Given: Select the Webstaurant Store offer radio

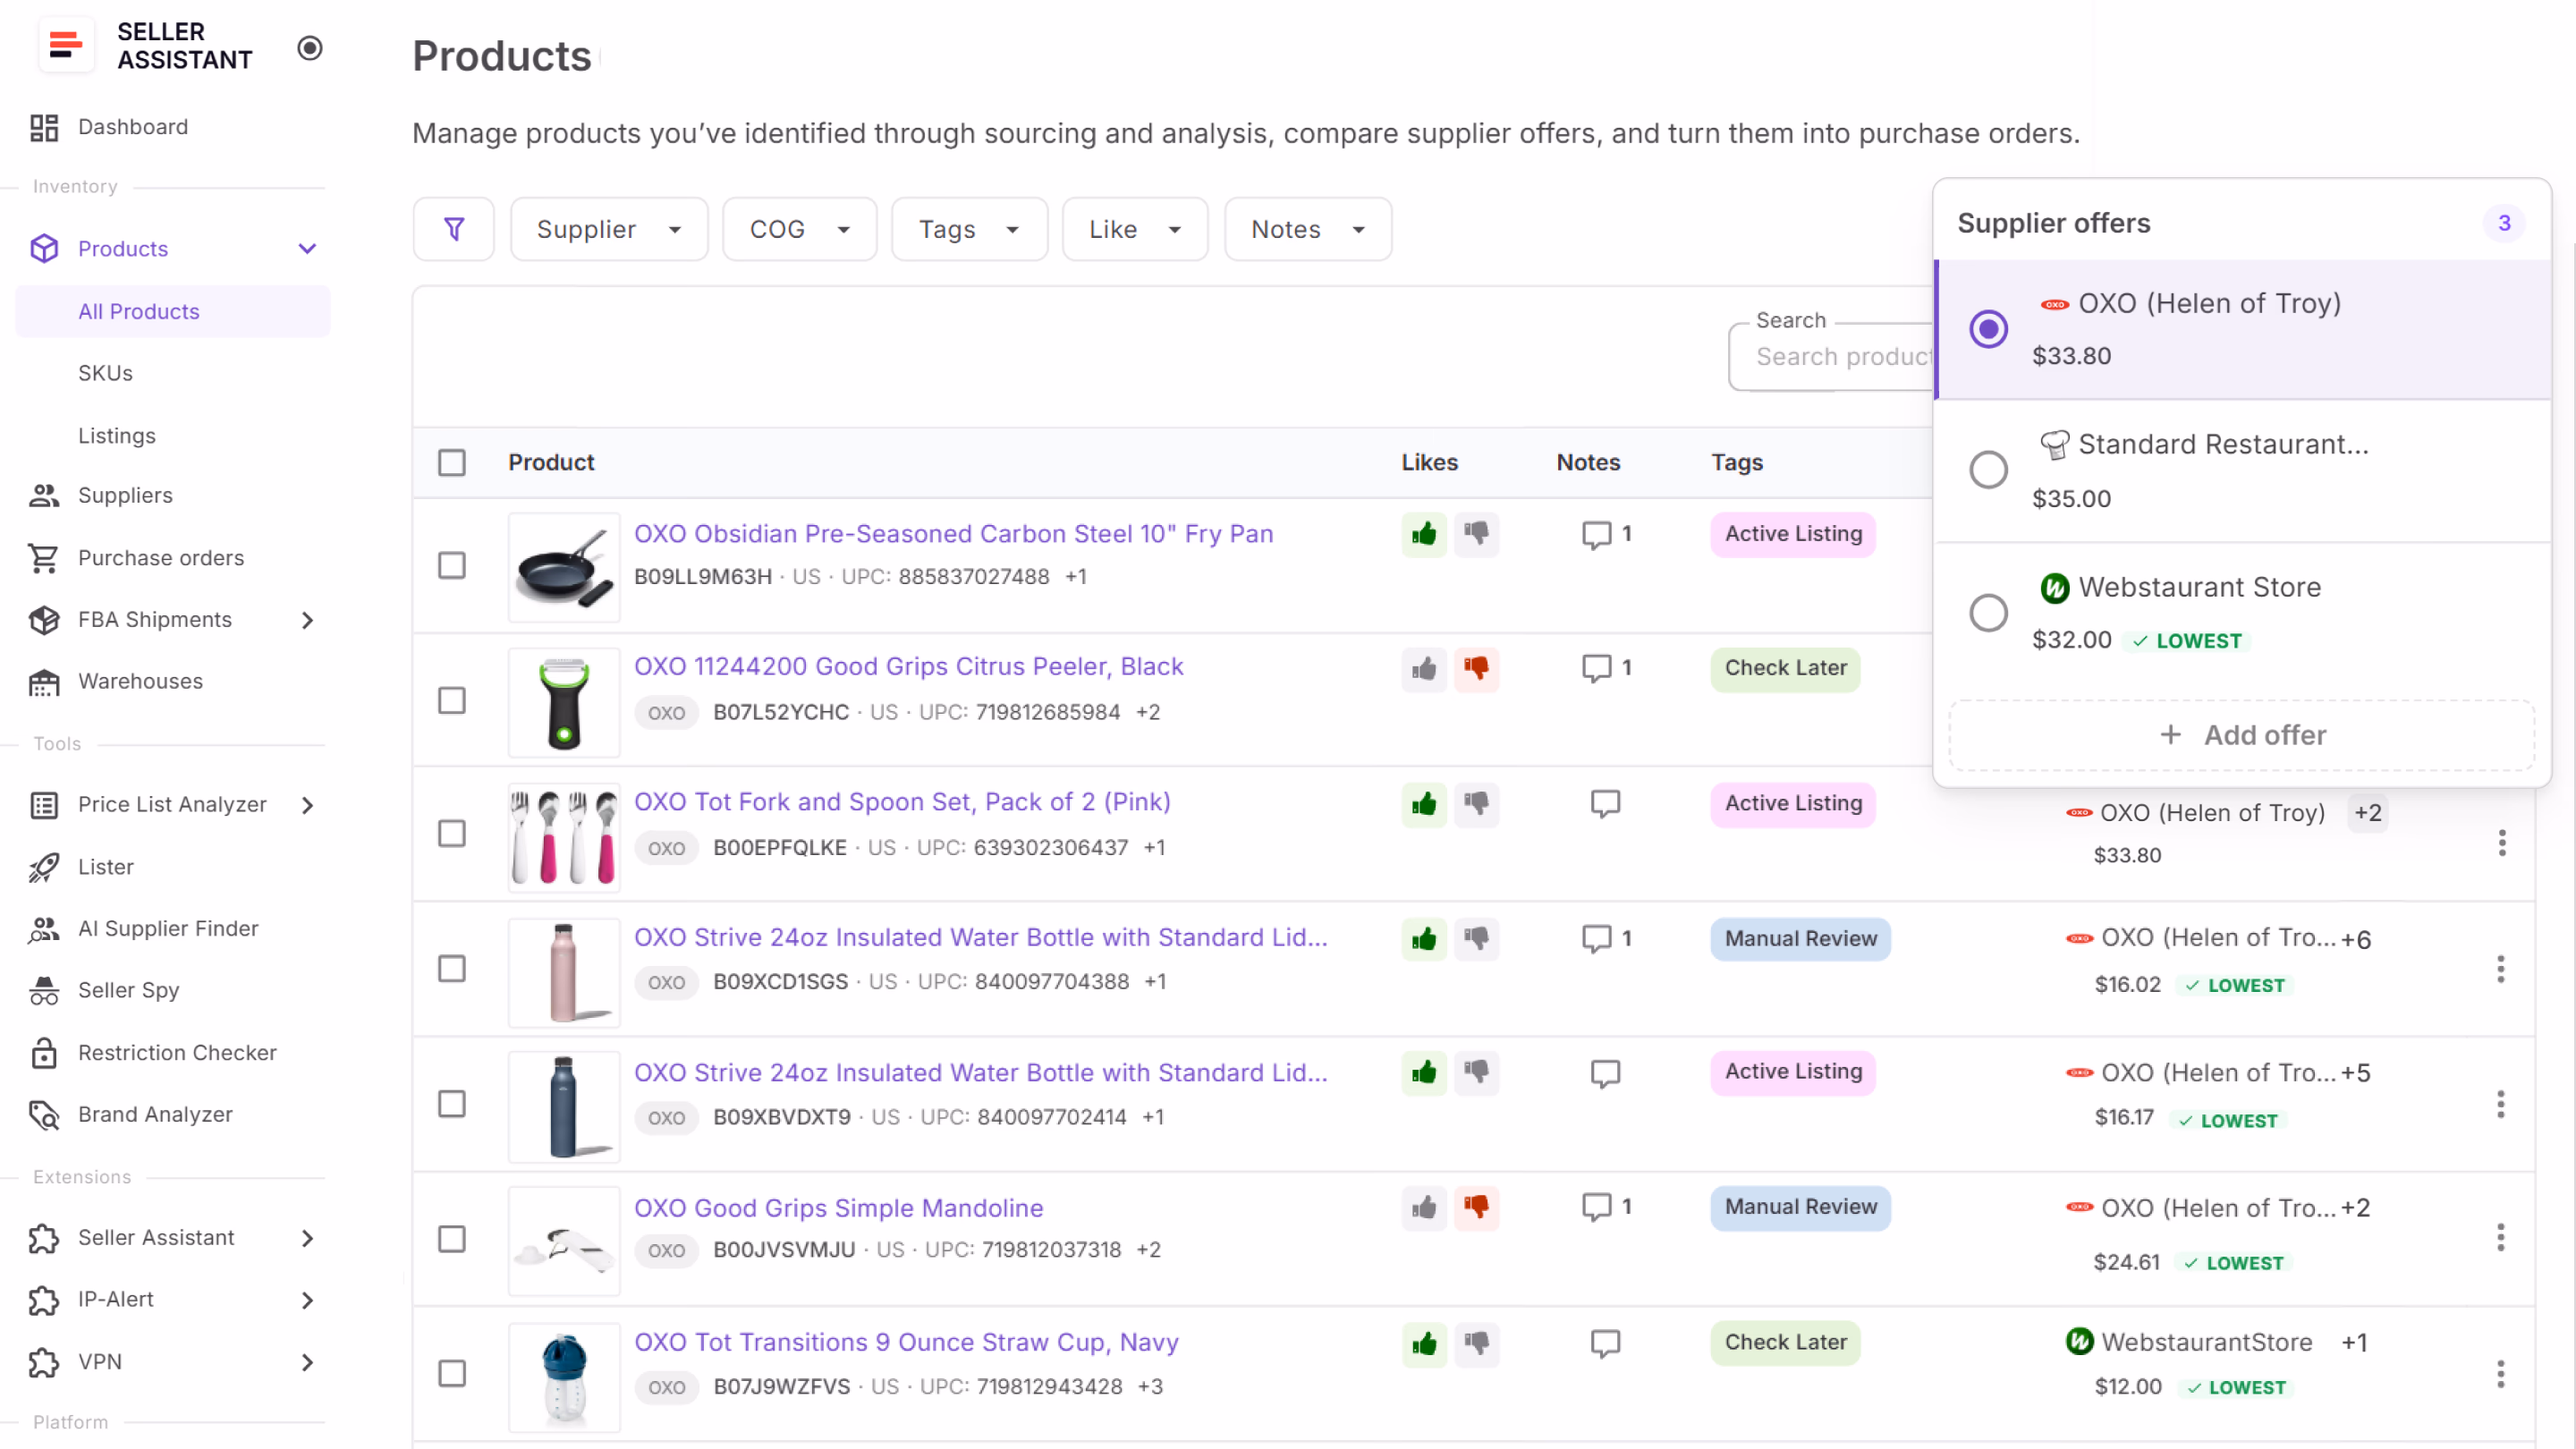Looking at the screenshot, I should (x=1988, y=613).
